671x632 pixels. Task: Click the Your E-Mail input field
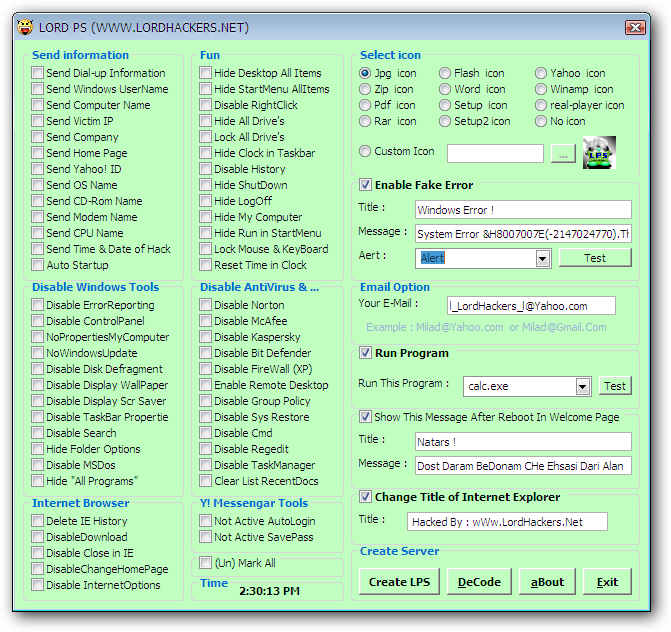(531, 306)
